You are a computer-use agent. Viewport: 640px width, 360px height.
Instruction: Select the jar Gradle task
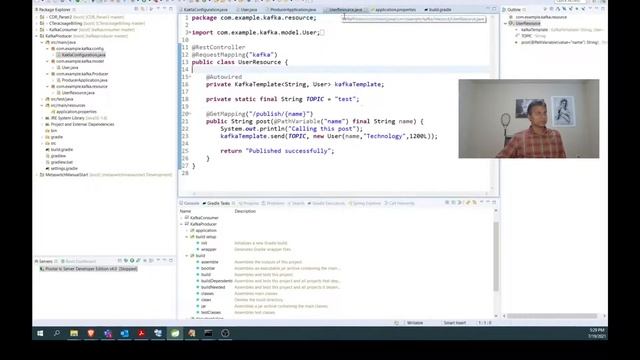point(203,306)
